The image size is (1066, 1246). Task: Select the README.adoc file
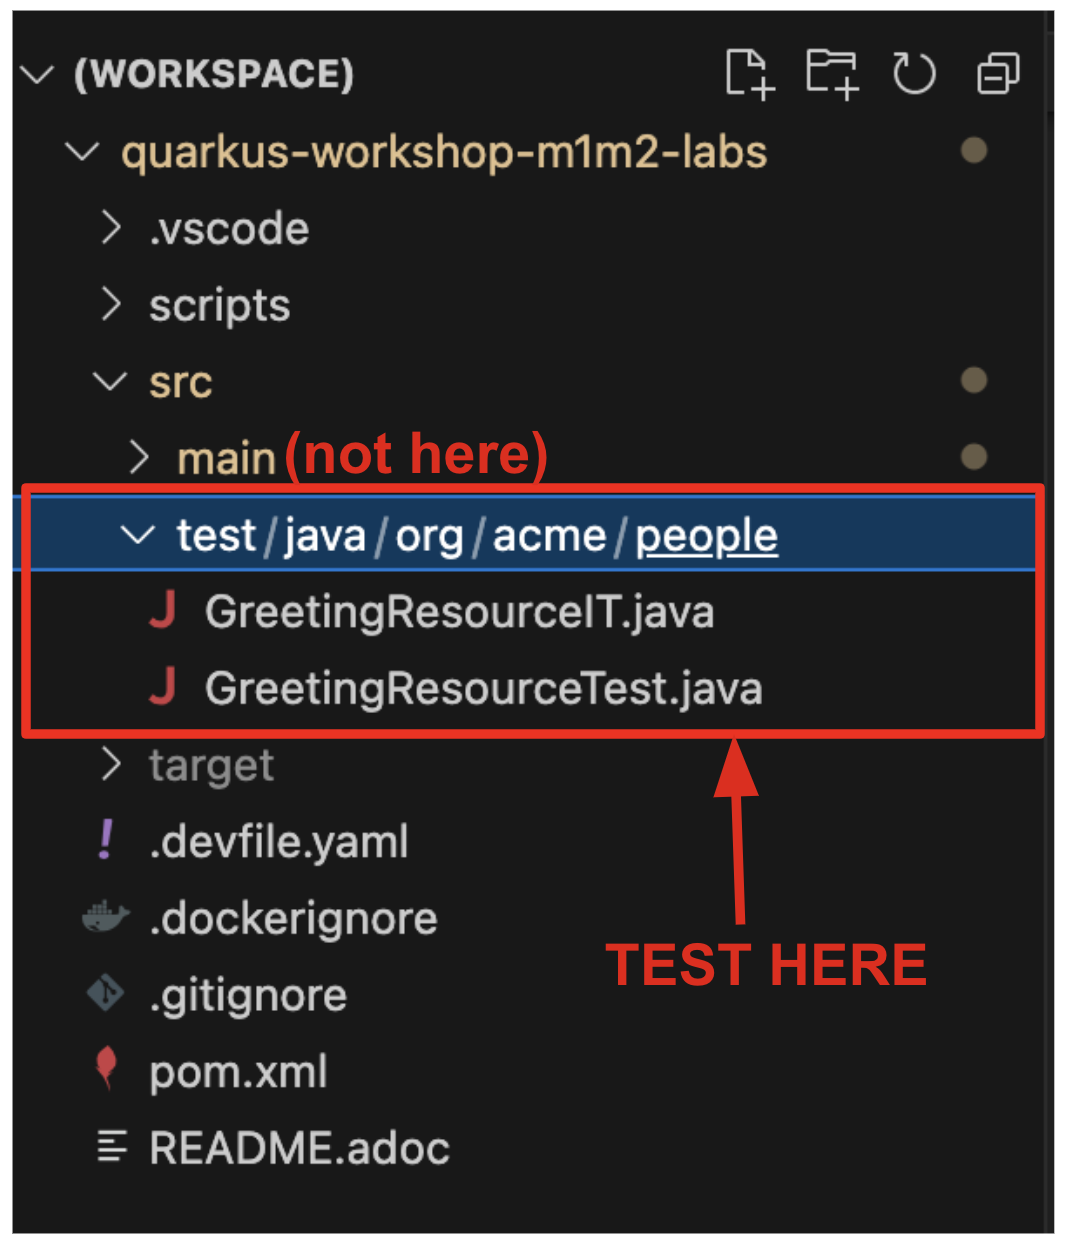(x=300, y=1148)
